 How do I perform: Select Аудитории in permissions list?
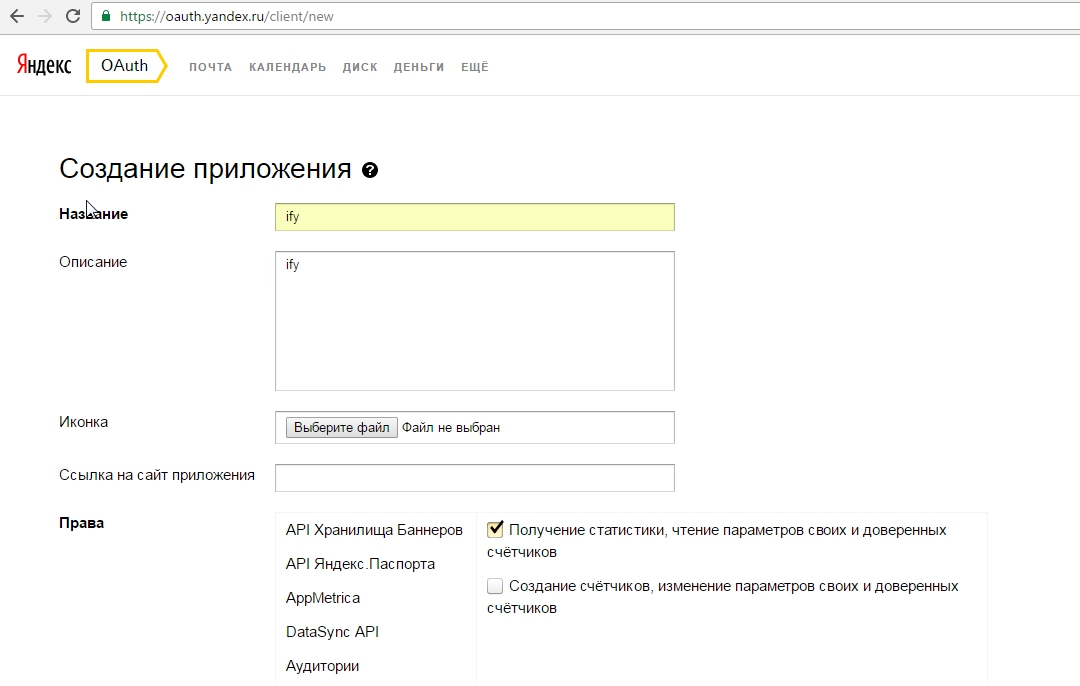(322, 666)
